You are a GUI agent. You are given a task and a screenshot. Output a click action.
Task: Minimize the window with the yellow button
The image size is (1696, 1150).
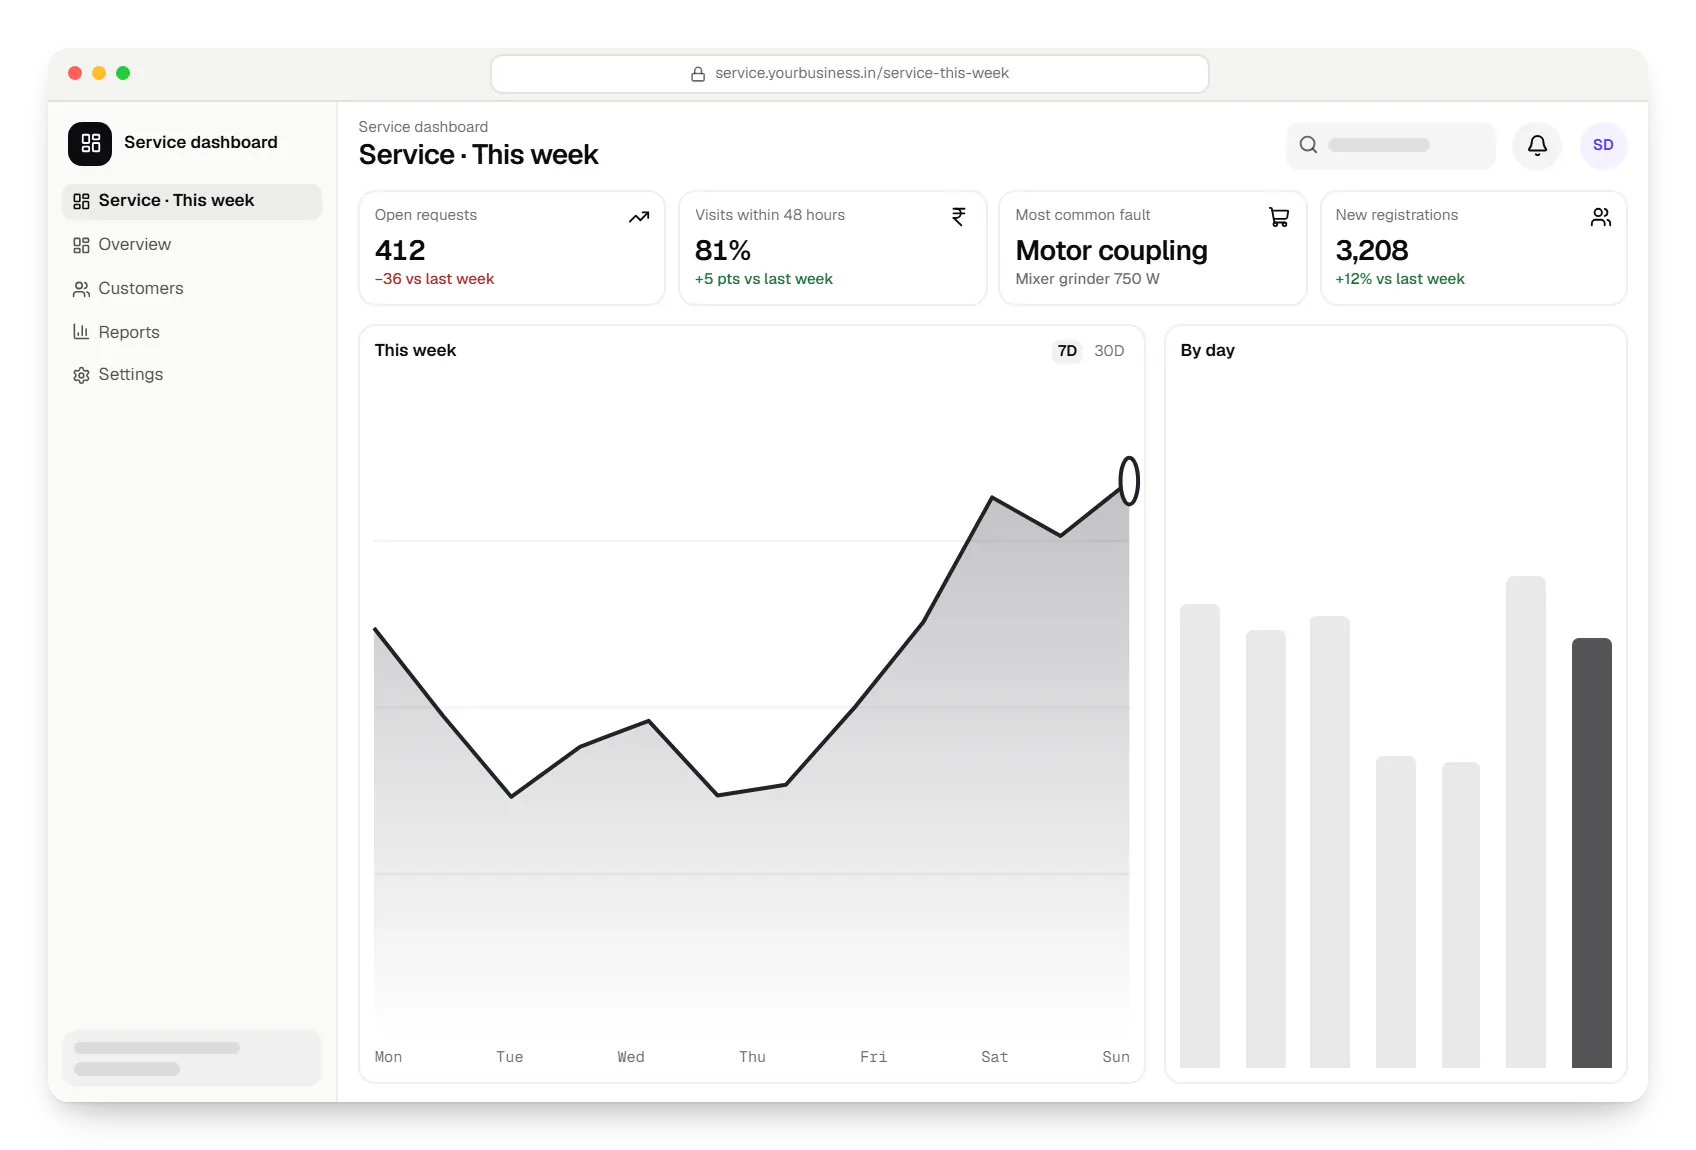(x=99, y=73)
